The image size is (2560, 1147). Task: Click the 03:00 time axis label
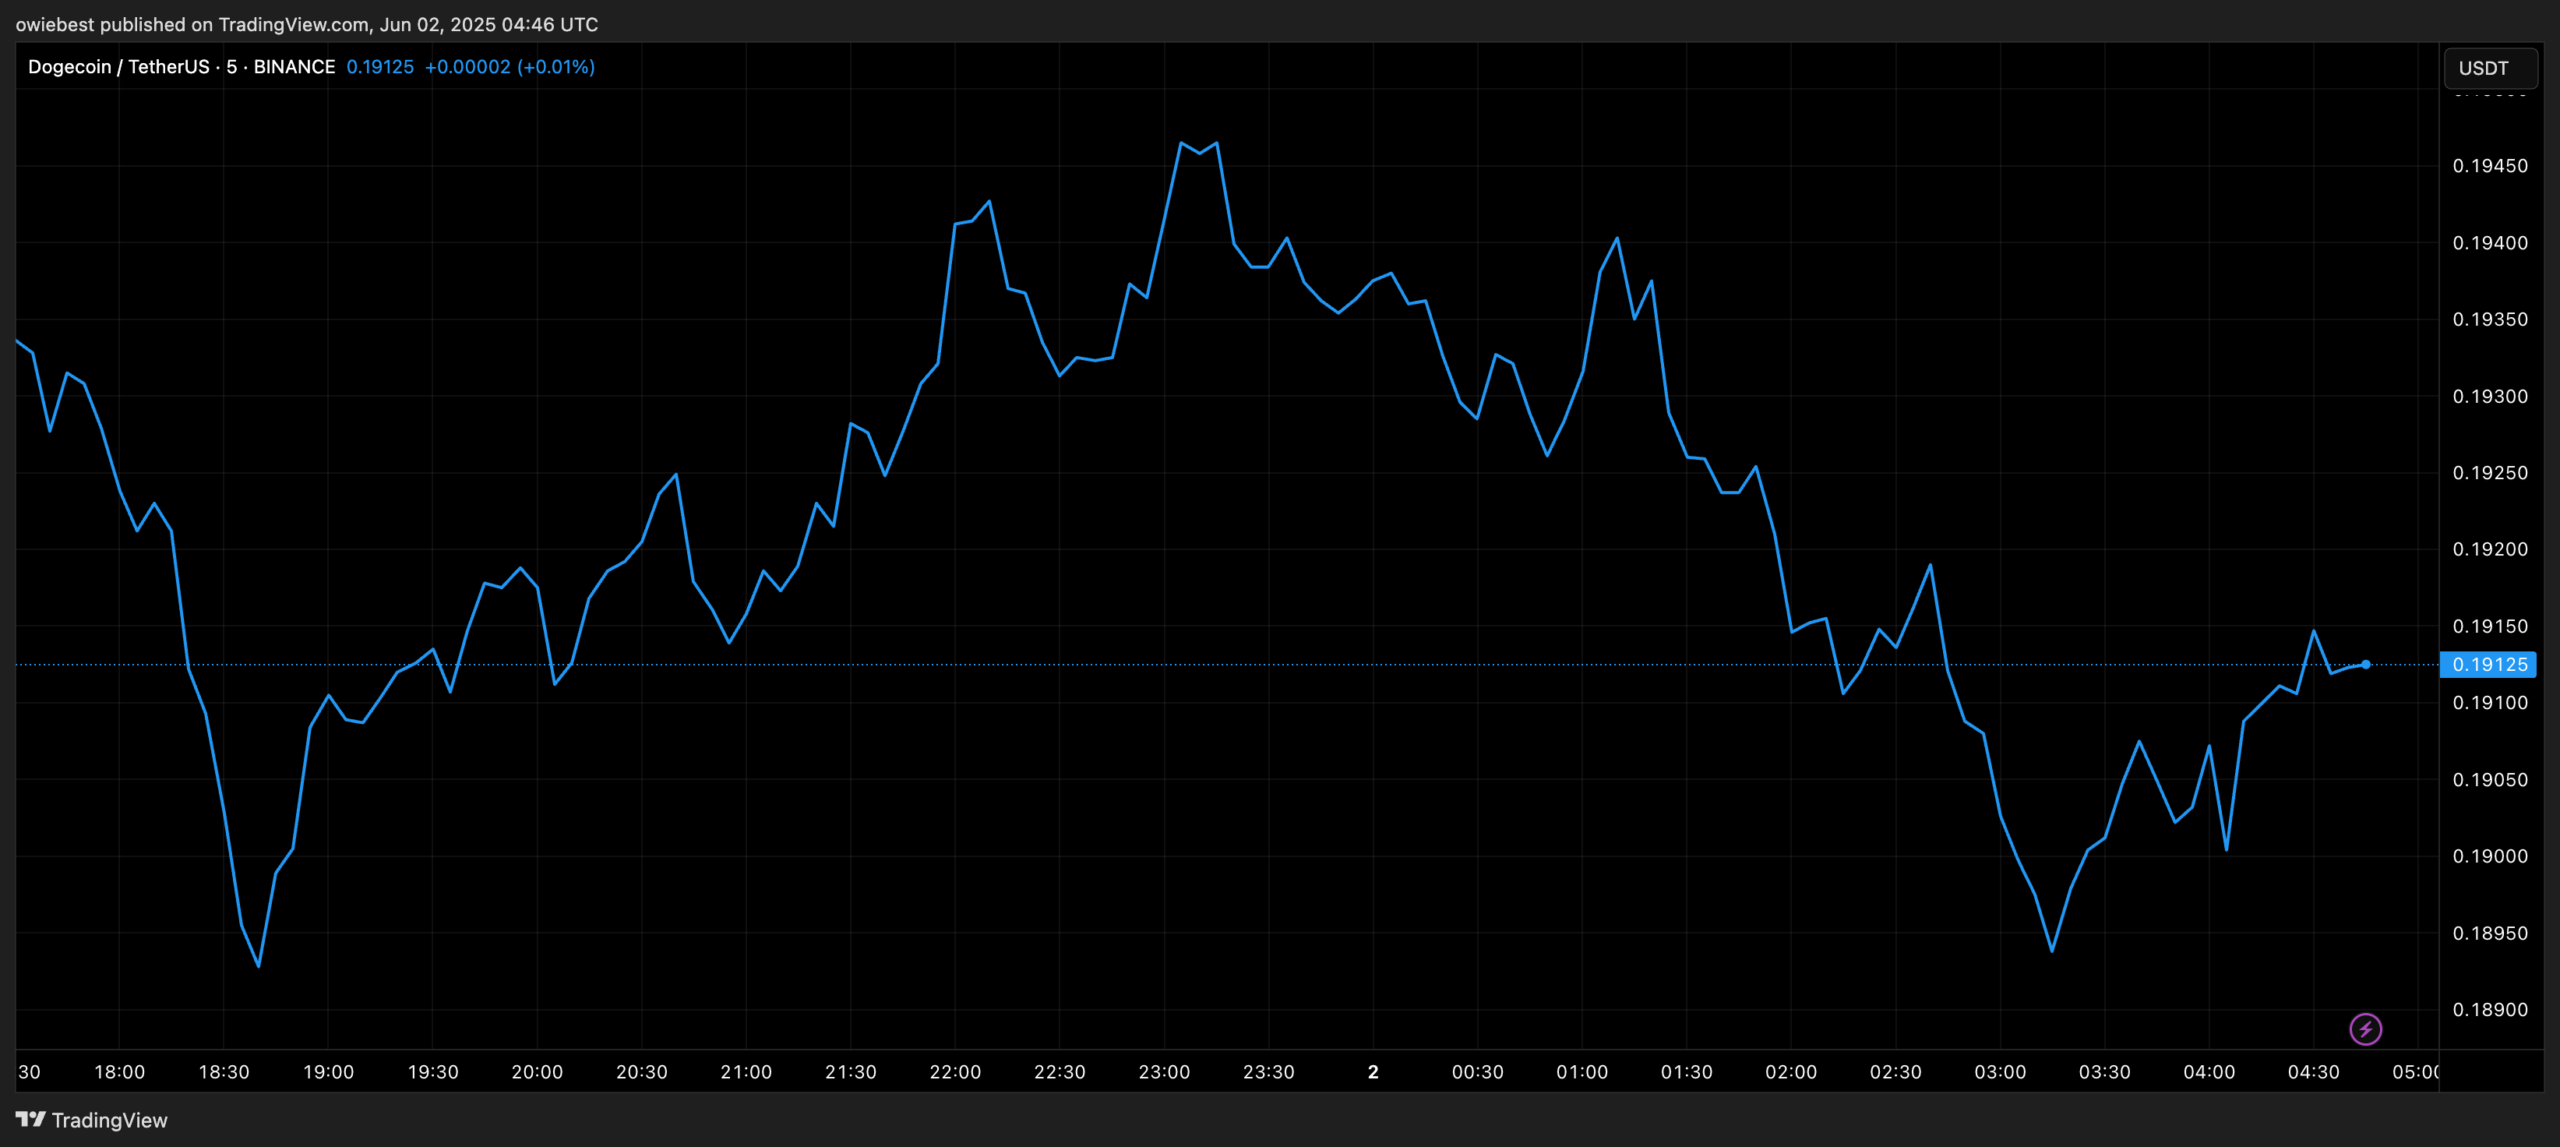click(2000, 1072)
